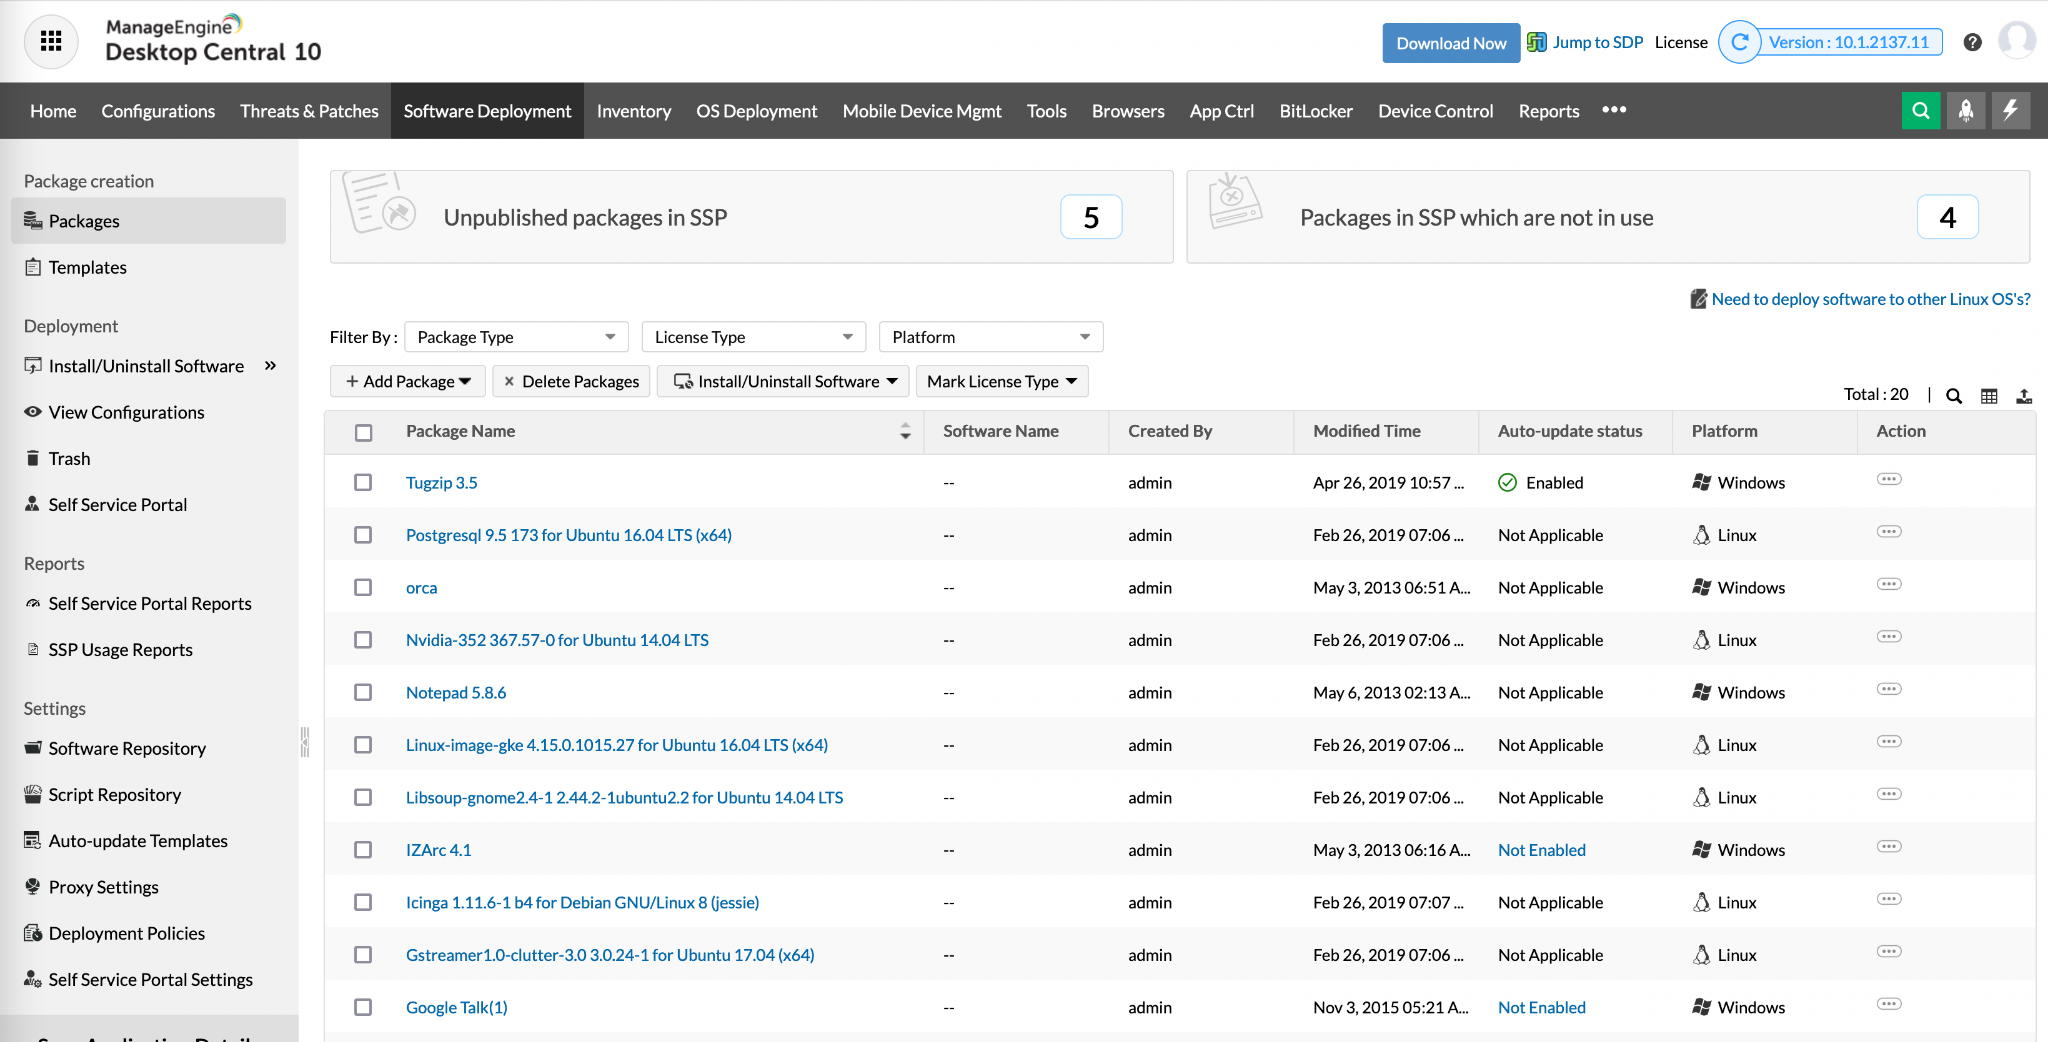
Task: Open the help question mark icon
Action: coord(1972,42)
